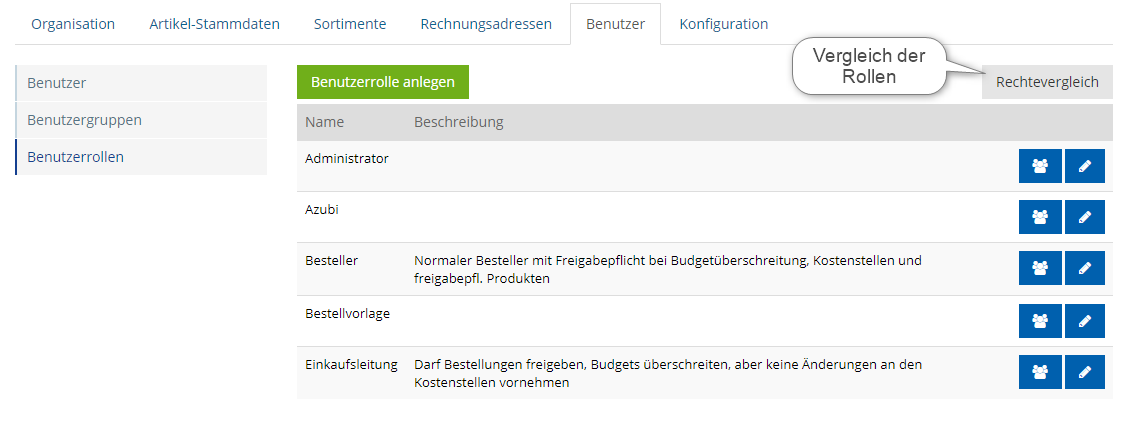Edit the Bestellvorlage role

click(1085, 321)
